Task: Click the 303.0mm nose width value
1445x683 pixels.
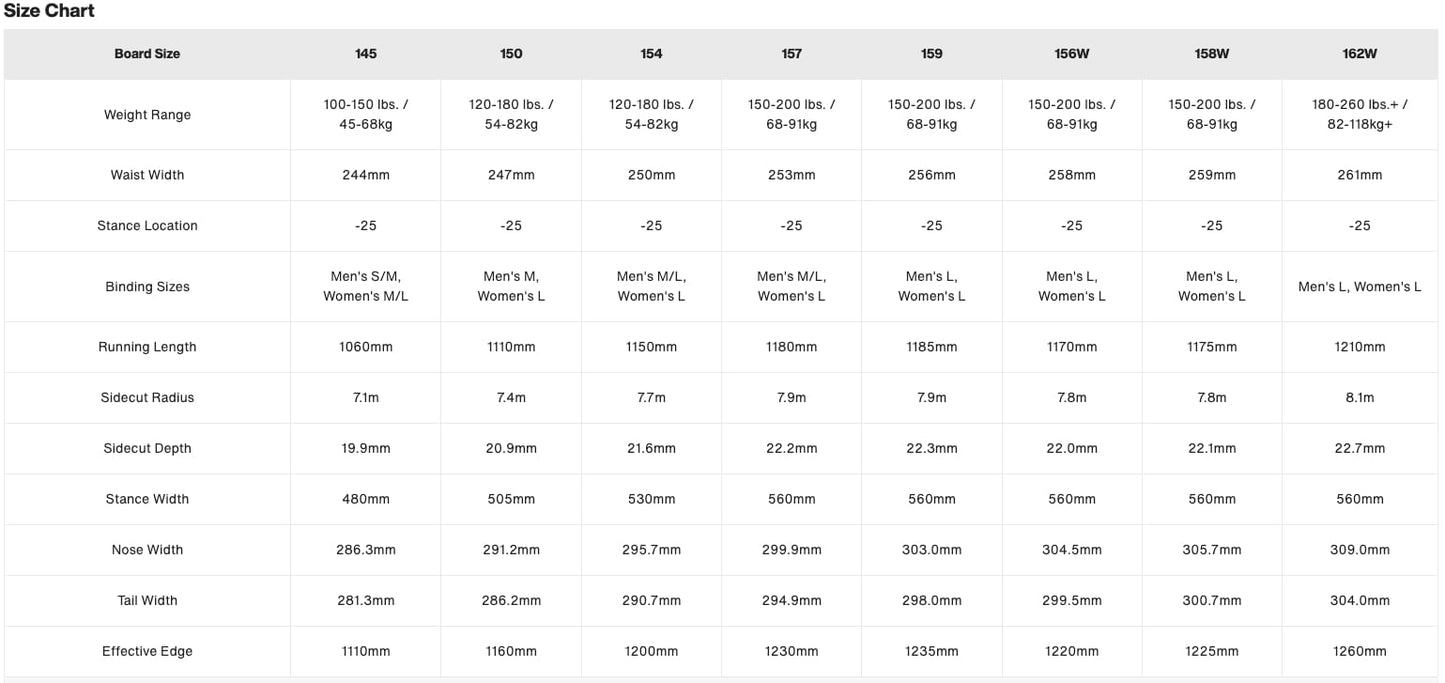Action: [x=931, y=550]
